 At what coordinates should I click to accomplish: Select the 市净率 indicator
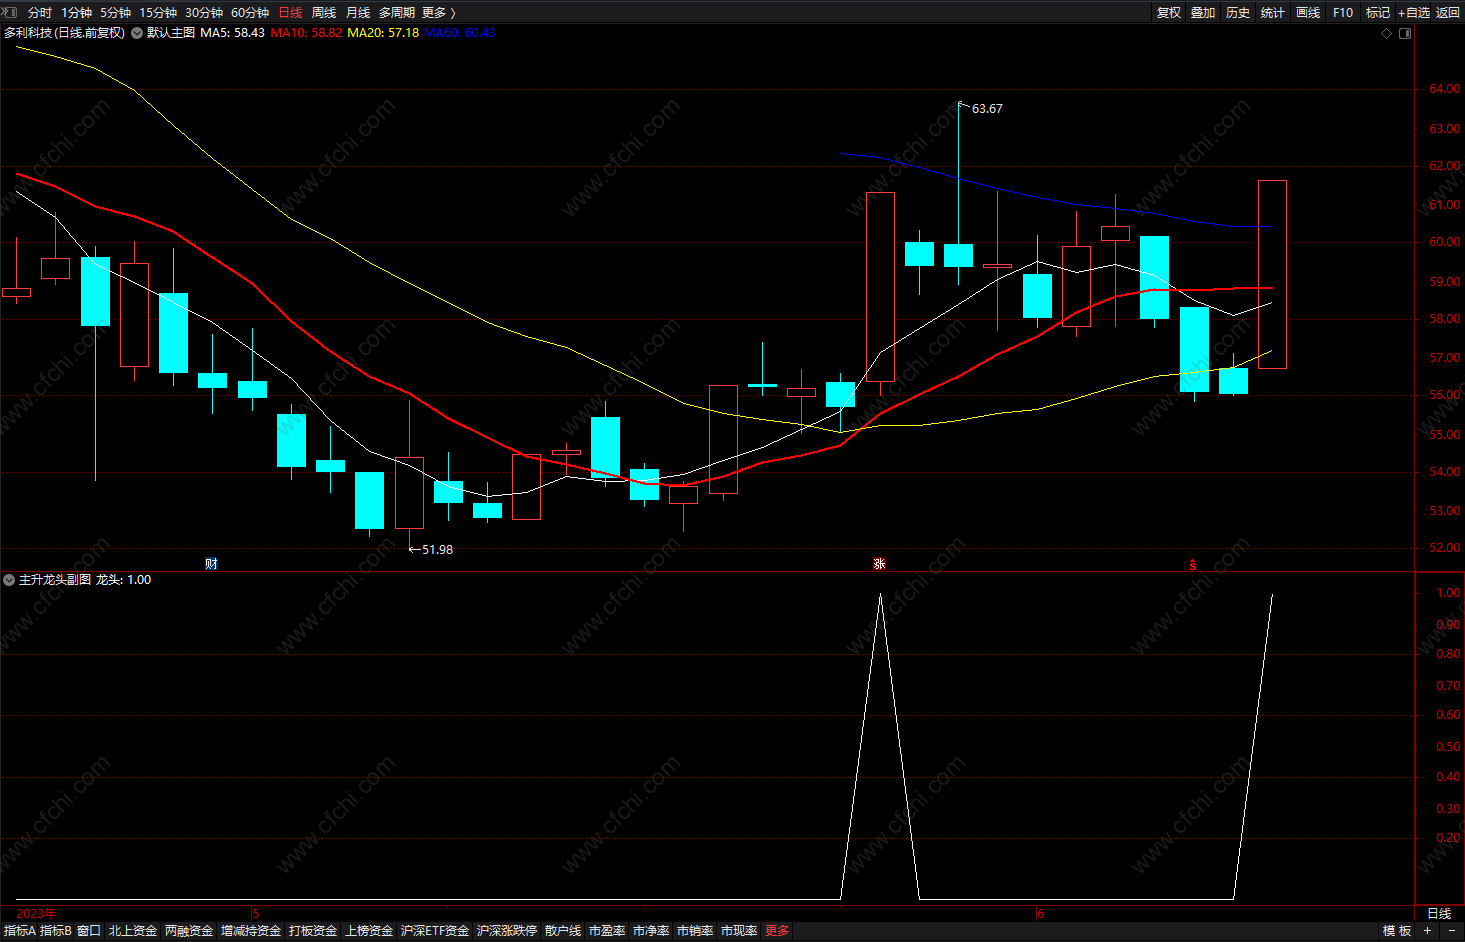click(x=651, y=931)
